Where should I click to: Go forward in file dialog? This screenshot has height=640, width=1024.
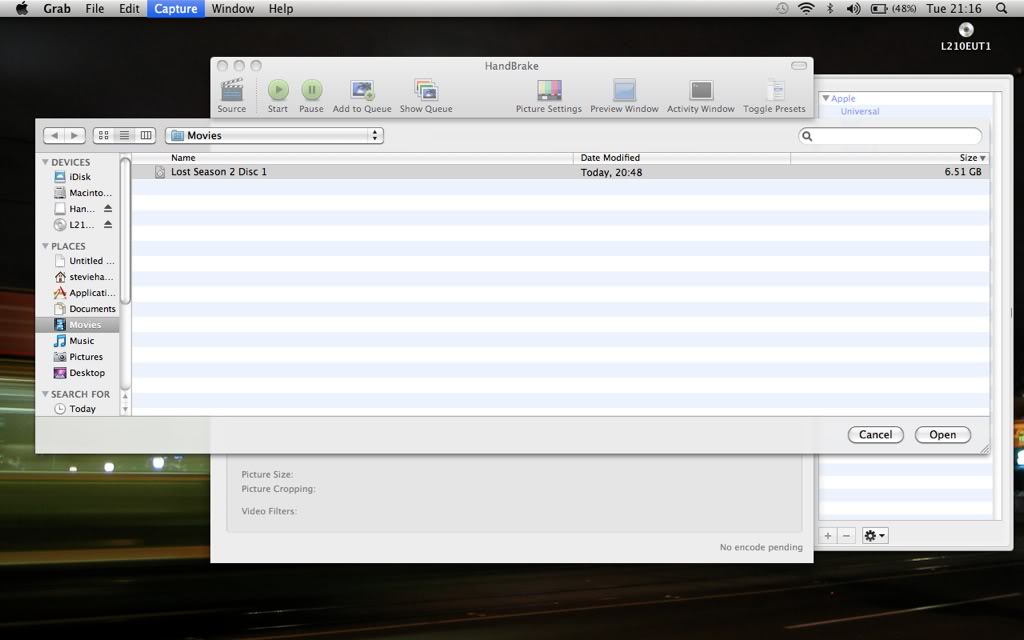point(75,135)
